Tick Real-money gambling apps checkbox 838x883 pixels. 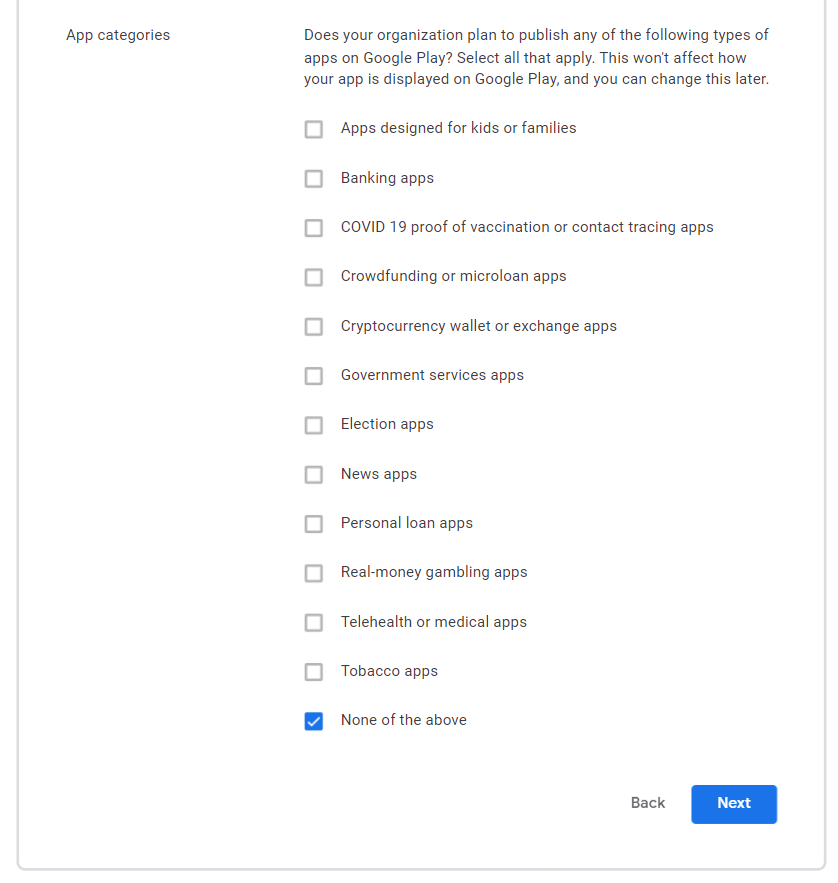pos(314,573)
